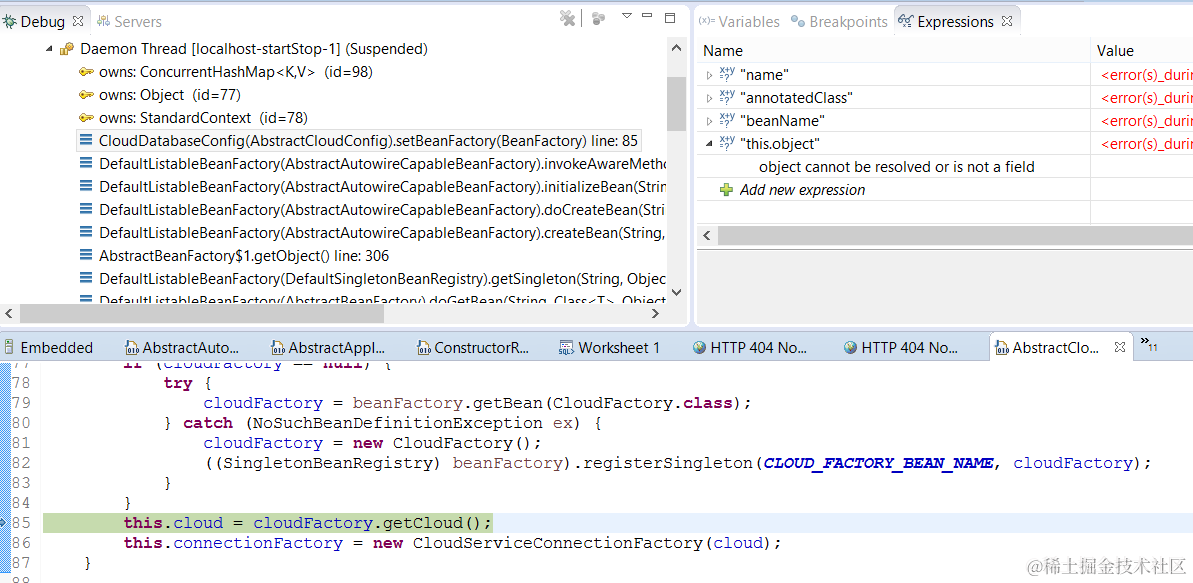Expand the "beanName" expression
Screen dimensions: 1193x583
pos(709,120)
